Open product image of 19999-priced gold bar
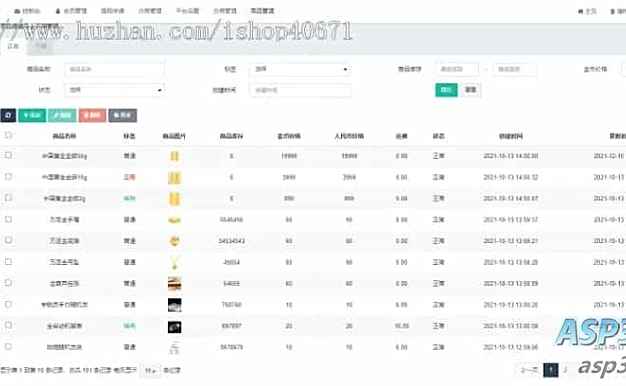The width and height of the screenshot is (626, 386). click(174, 156)
